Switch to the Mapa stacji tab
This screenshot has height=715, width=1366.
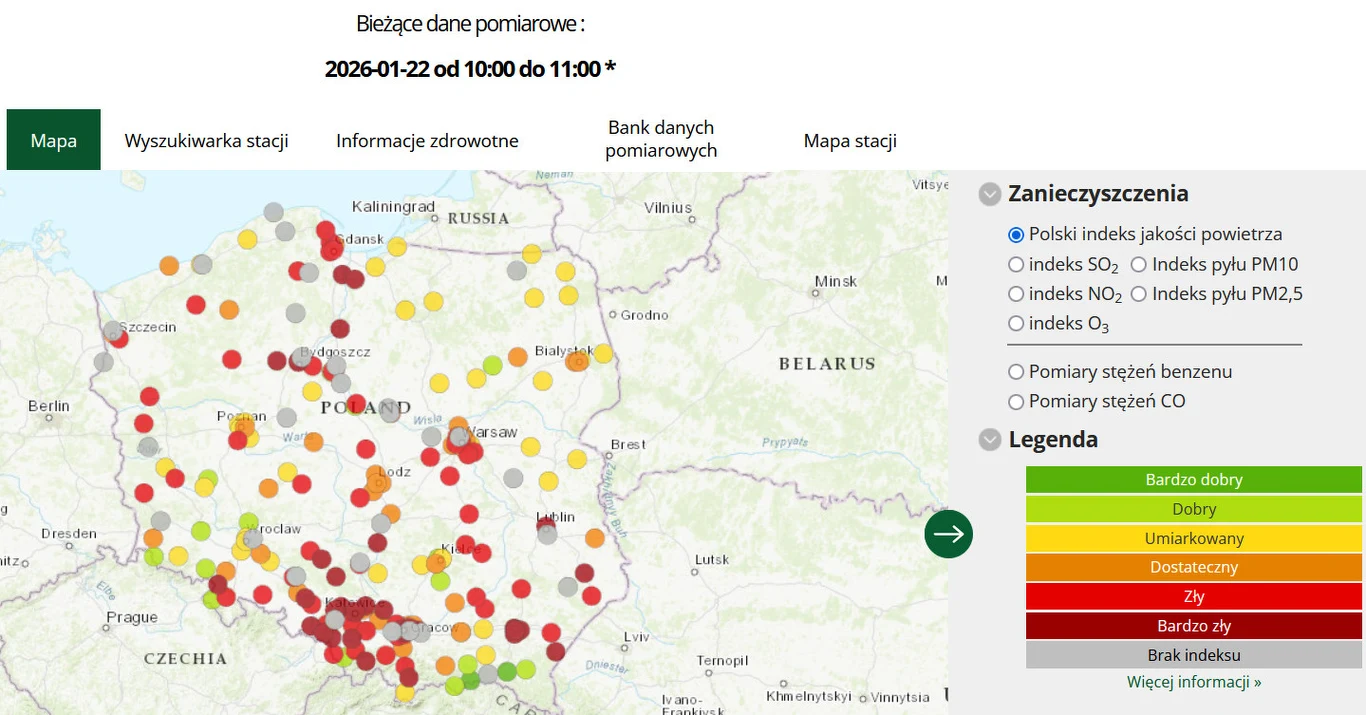point(849,140)
